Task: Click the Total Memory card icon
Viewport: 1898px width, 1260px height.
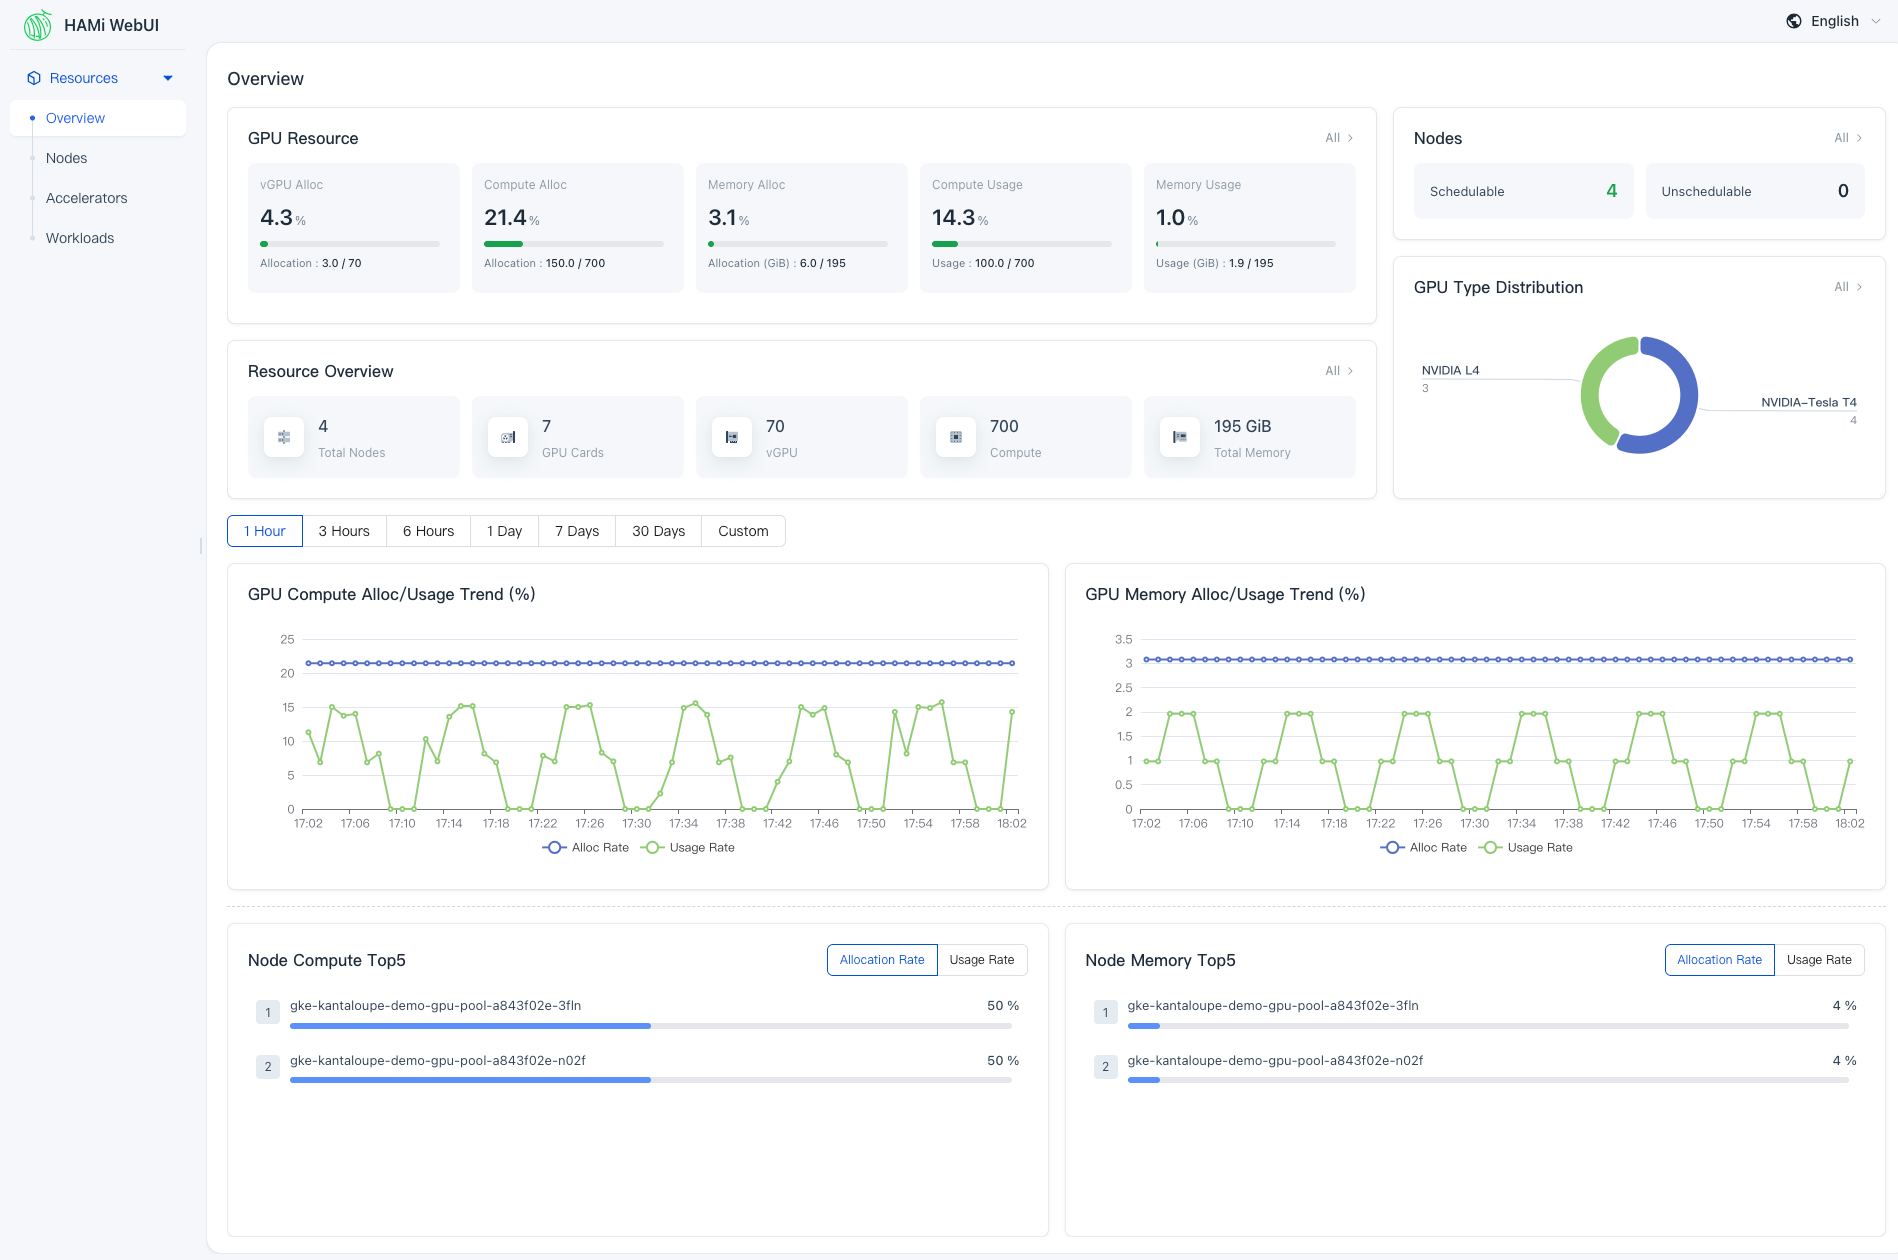Action: coord(1179,437)
